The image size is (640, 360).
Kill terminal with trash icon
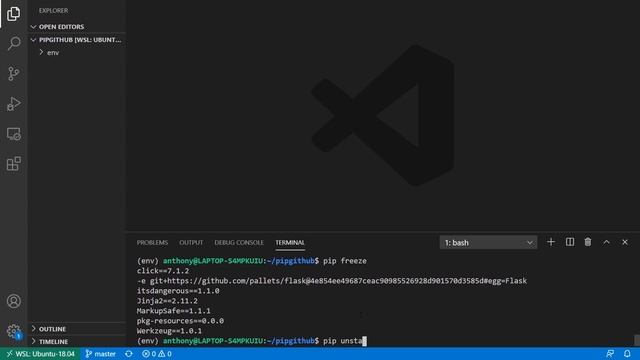588,242
